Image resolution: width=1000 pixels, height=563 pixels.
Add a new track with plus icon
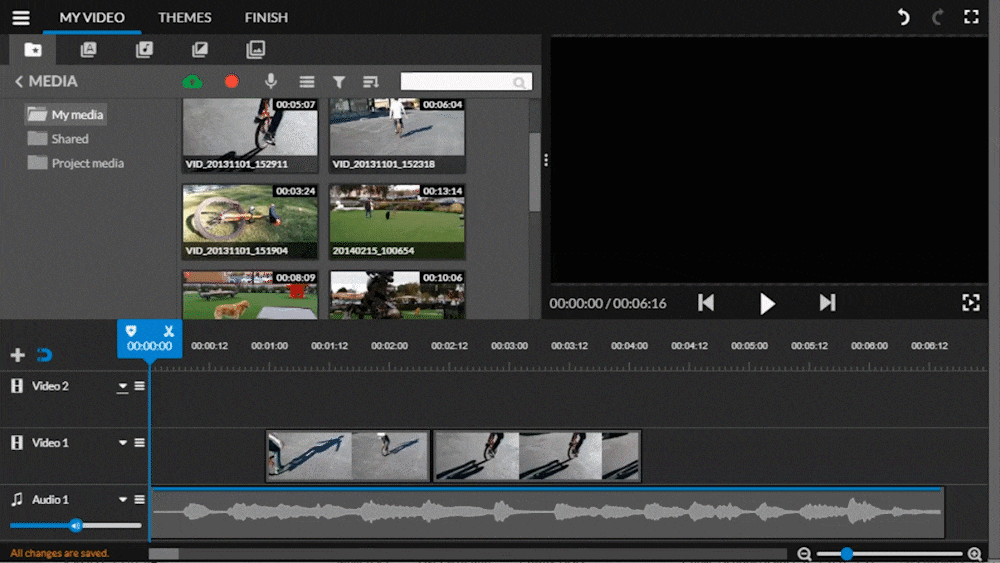pos(18,355)
